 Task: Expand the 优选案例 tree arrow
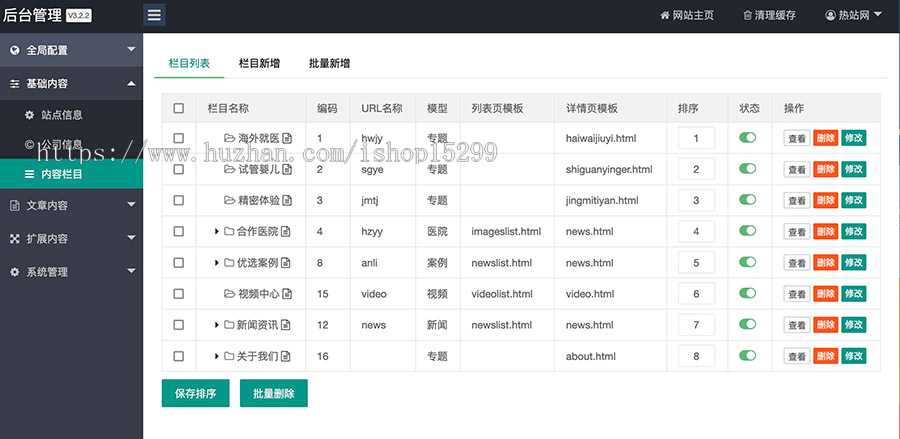pyautogui.click(x=216, y=263)
